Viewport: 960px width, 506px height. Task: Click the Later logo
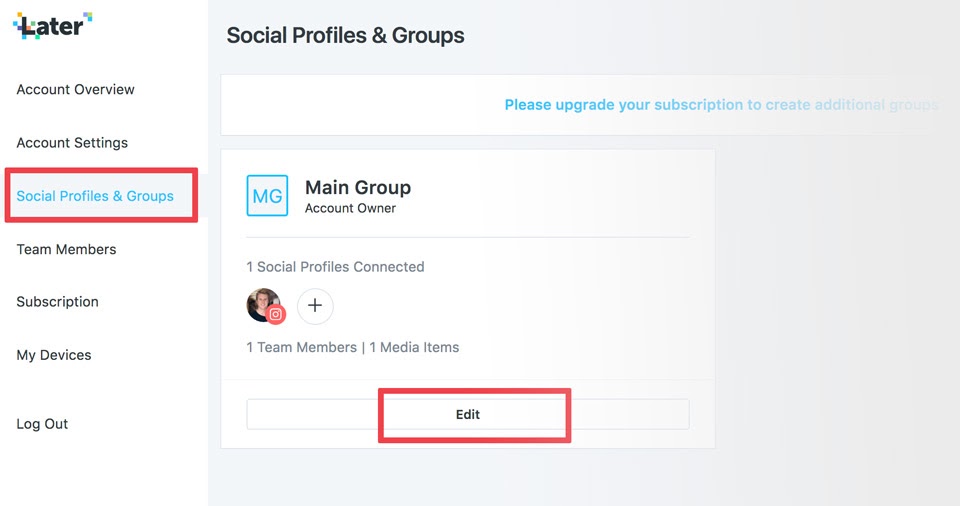(53, 25)
